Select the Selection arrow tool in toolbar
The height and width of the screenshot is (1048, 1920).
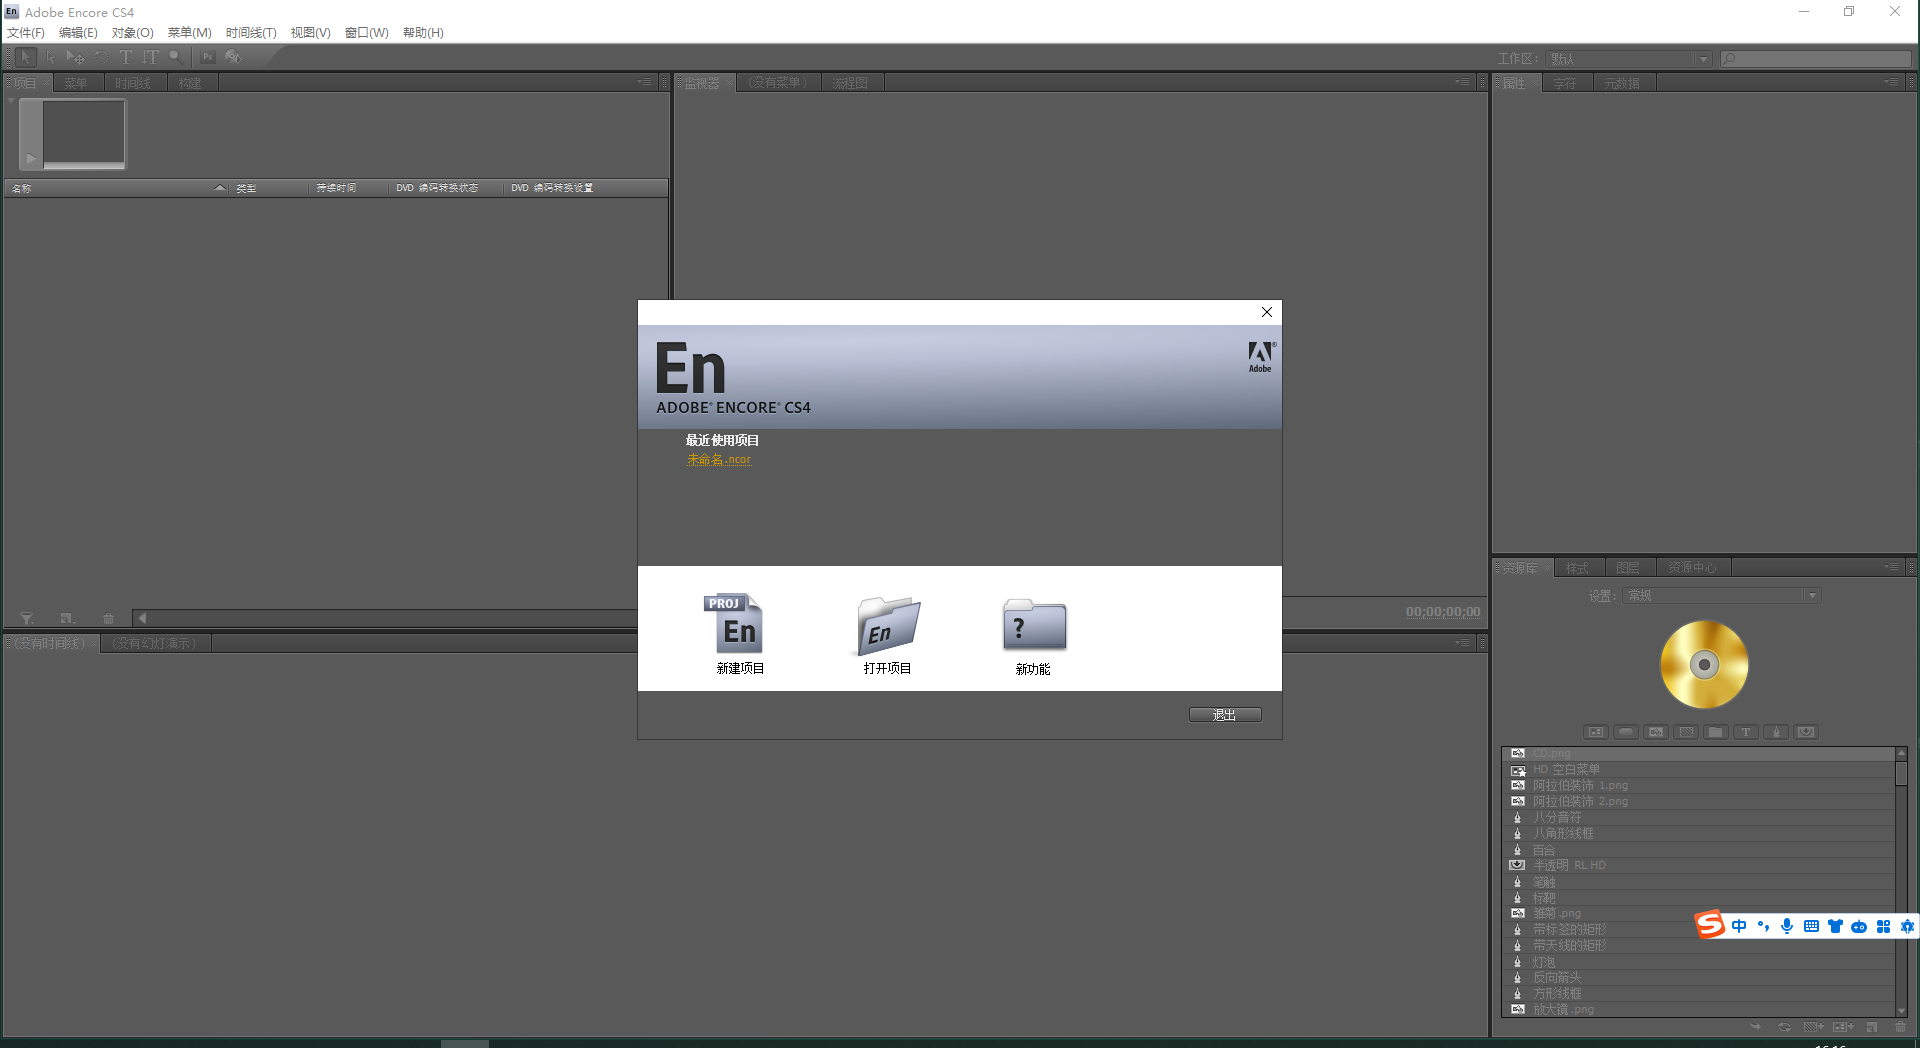pos(26,57)
